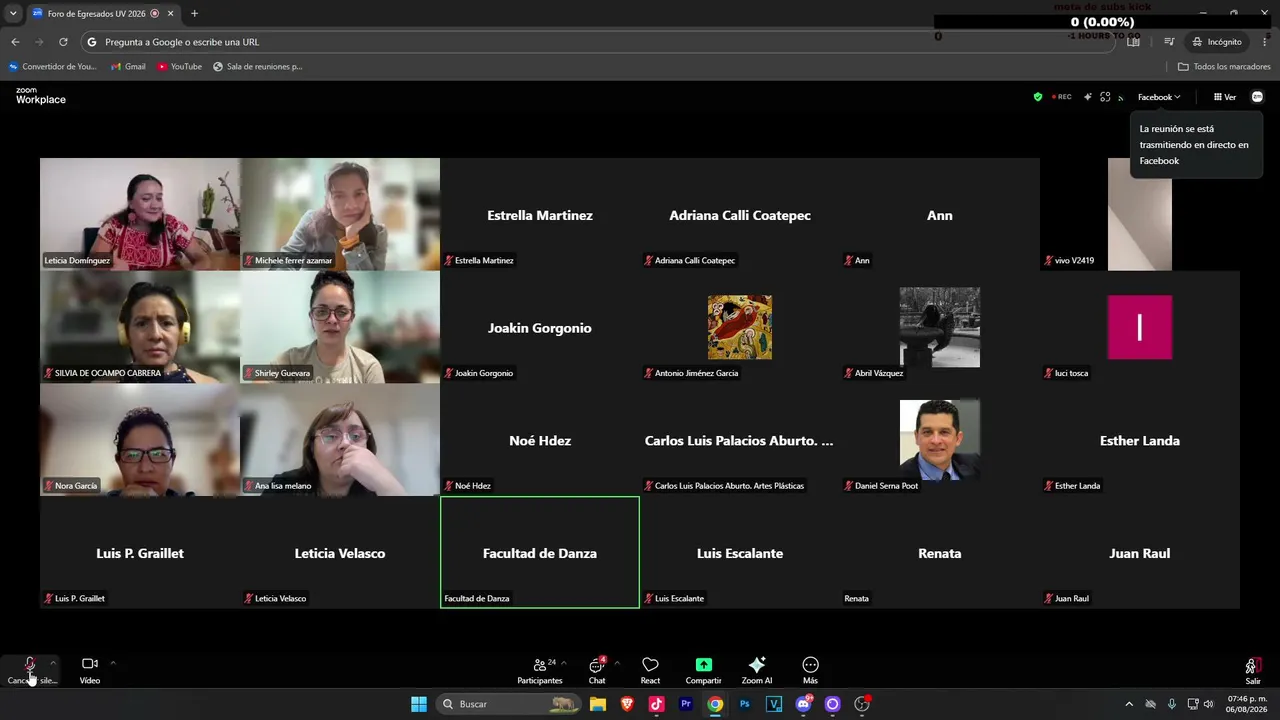Image resolution: width=1280 pixels, height=720 pixels.
Task: Click the REC recording indicator
Action: pyautogui.click(x=1062, y=97)
